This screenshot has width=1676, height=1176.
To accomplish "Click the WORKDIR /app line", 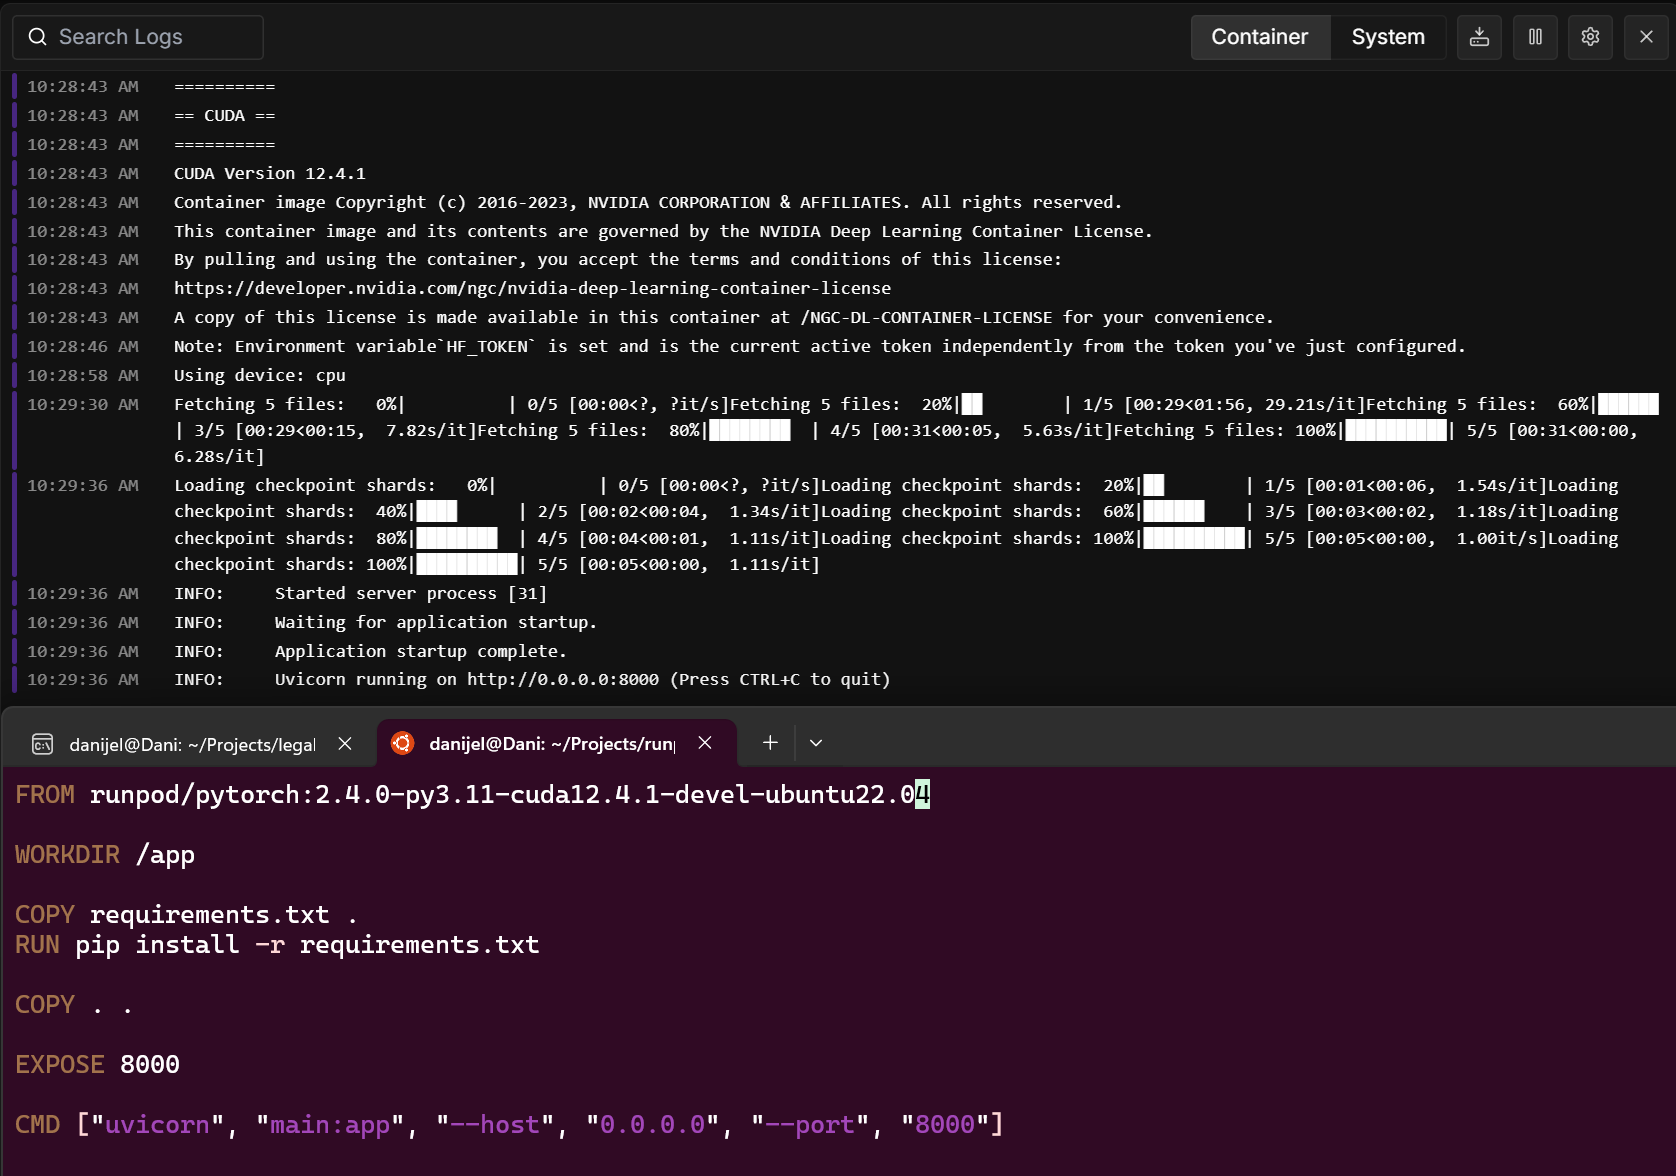I will [x=105, y=855].
